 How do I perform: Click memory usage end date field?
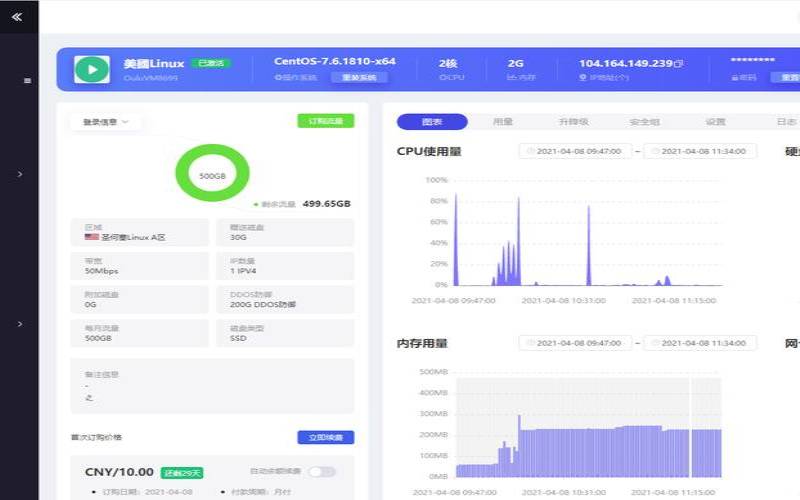click(699, 343)
